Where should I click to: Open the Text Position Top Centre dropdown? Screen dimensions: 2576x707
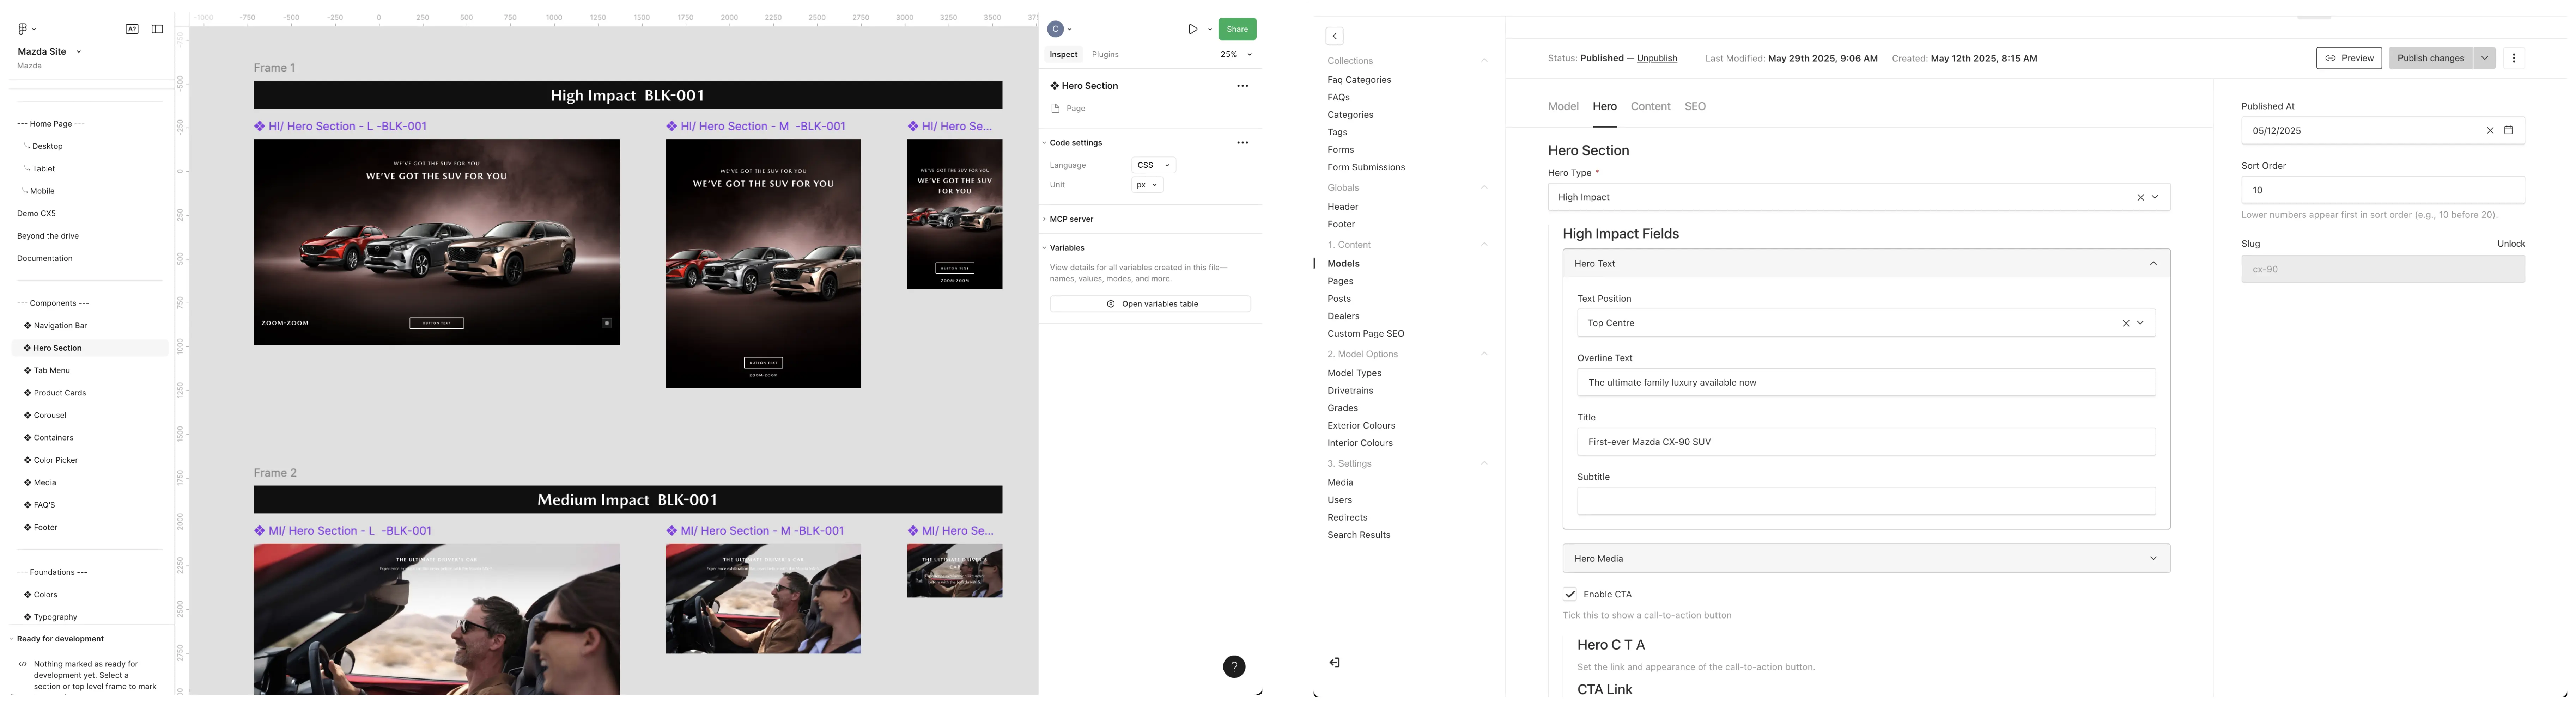click(2140, 323)
